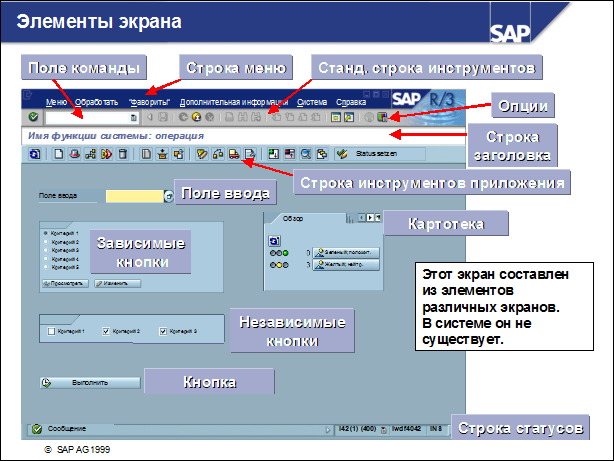The height and width of the screenshot is (461, 614).
Task: Uncheck the Критерий 3 checkbox
Action: point(162,330)
